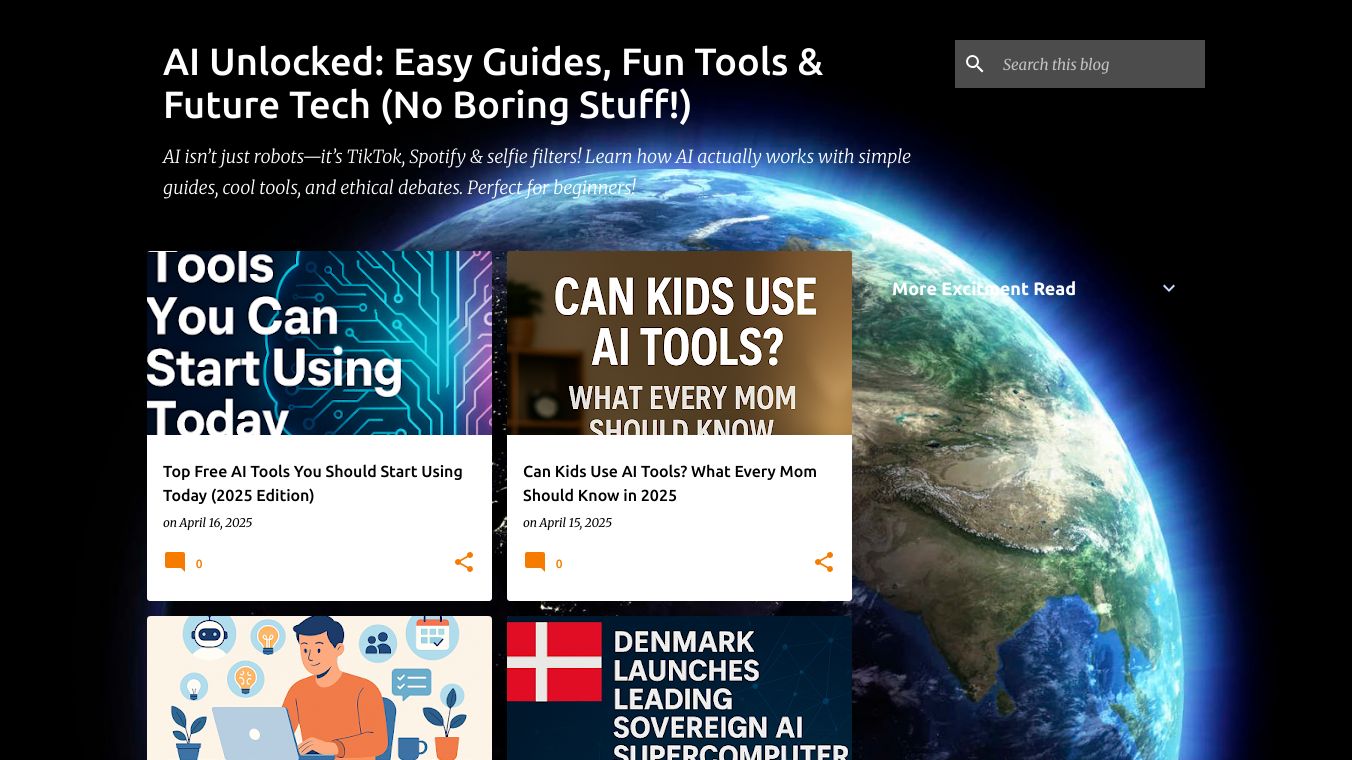Image resolution: width=1352 pixels, height=760 pixels.
Task: Select the blog tagline about TikTok and Spotify
Action: tap(537, 172)
